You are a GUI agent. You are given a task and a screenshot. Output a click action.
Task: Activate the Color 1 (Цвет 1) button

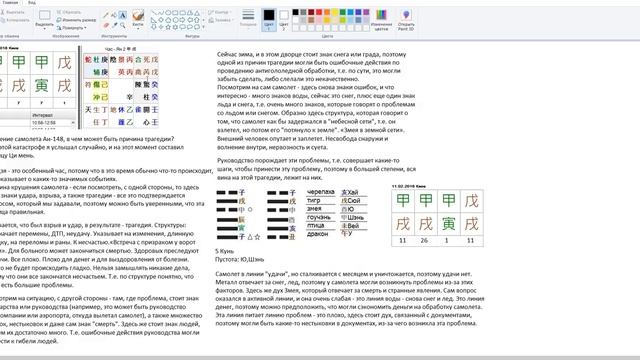pos(269,20)
